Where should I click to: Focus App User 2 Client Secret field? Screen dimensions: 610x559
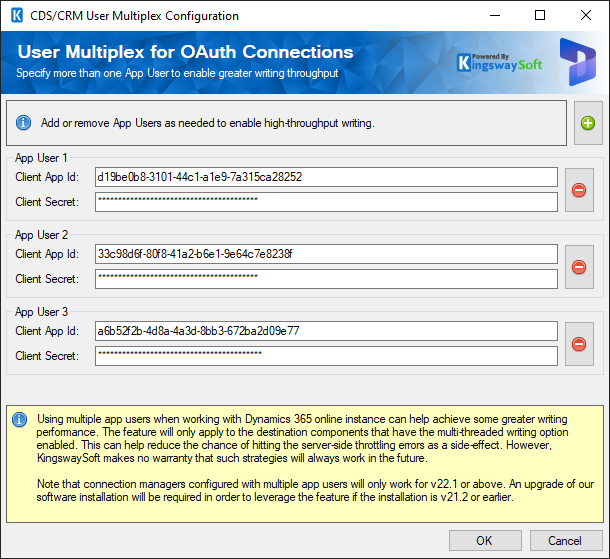tap(326, 279)
